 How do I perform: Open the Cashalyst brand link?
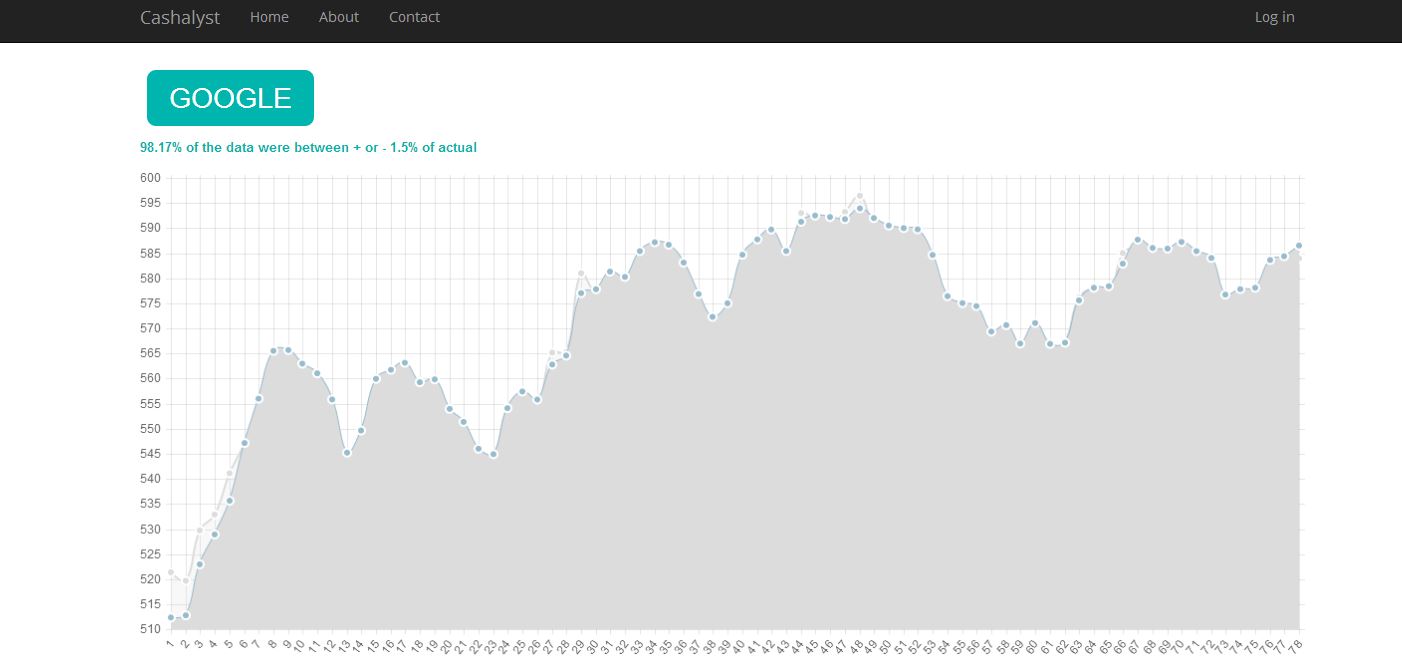(180, 17)
